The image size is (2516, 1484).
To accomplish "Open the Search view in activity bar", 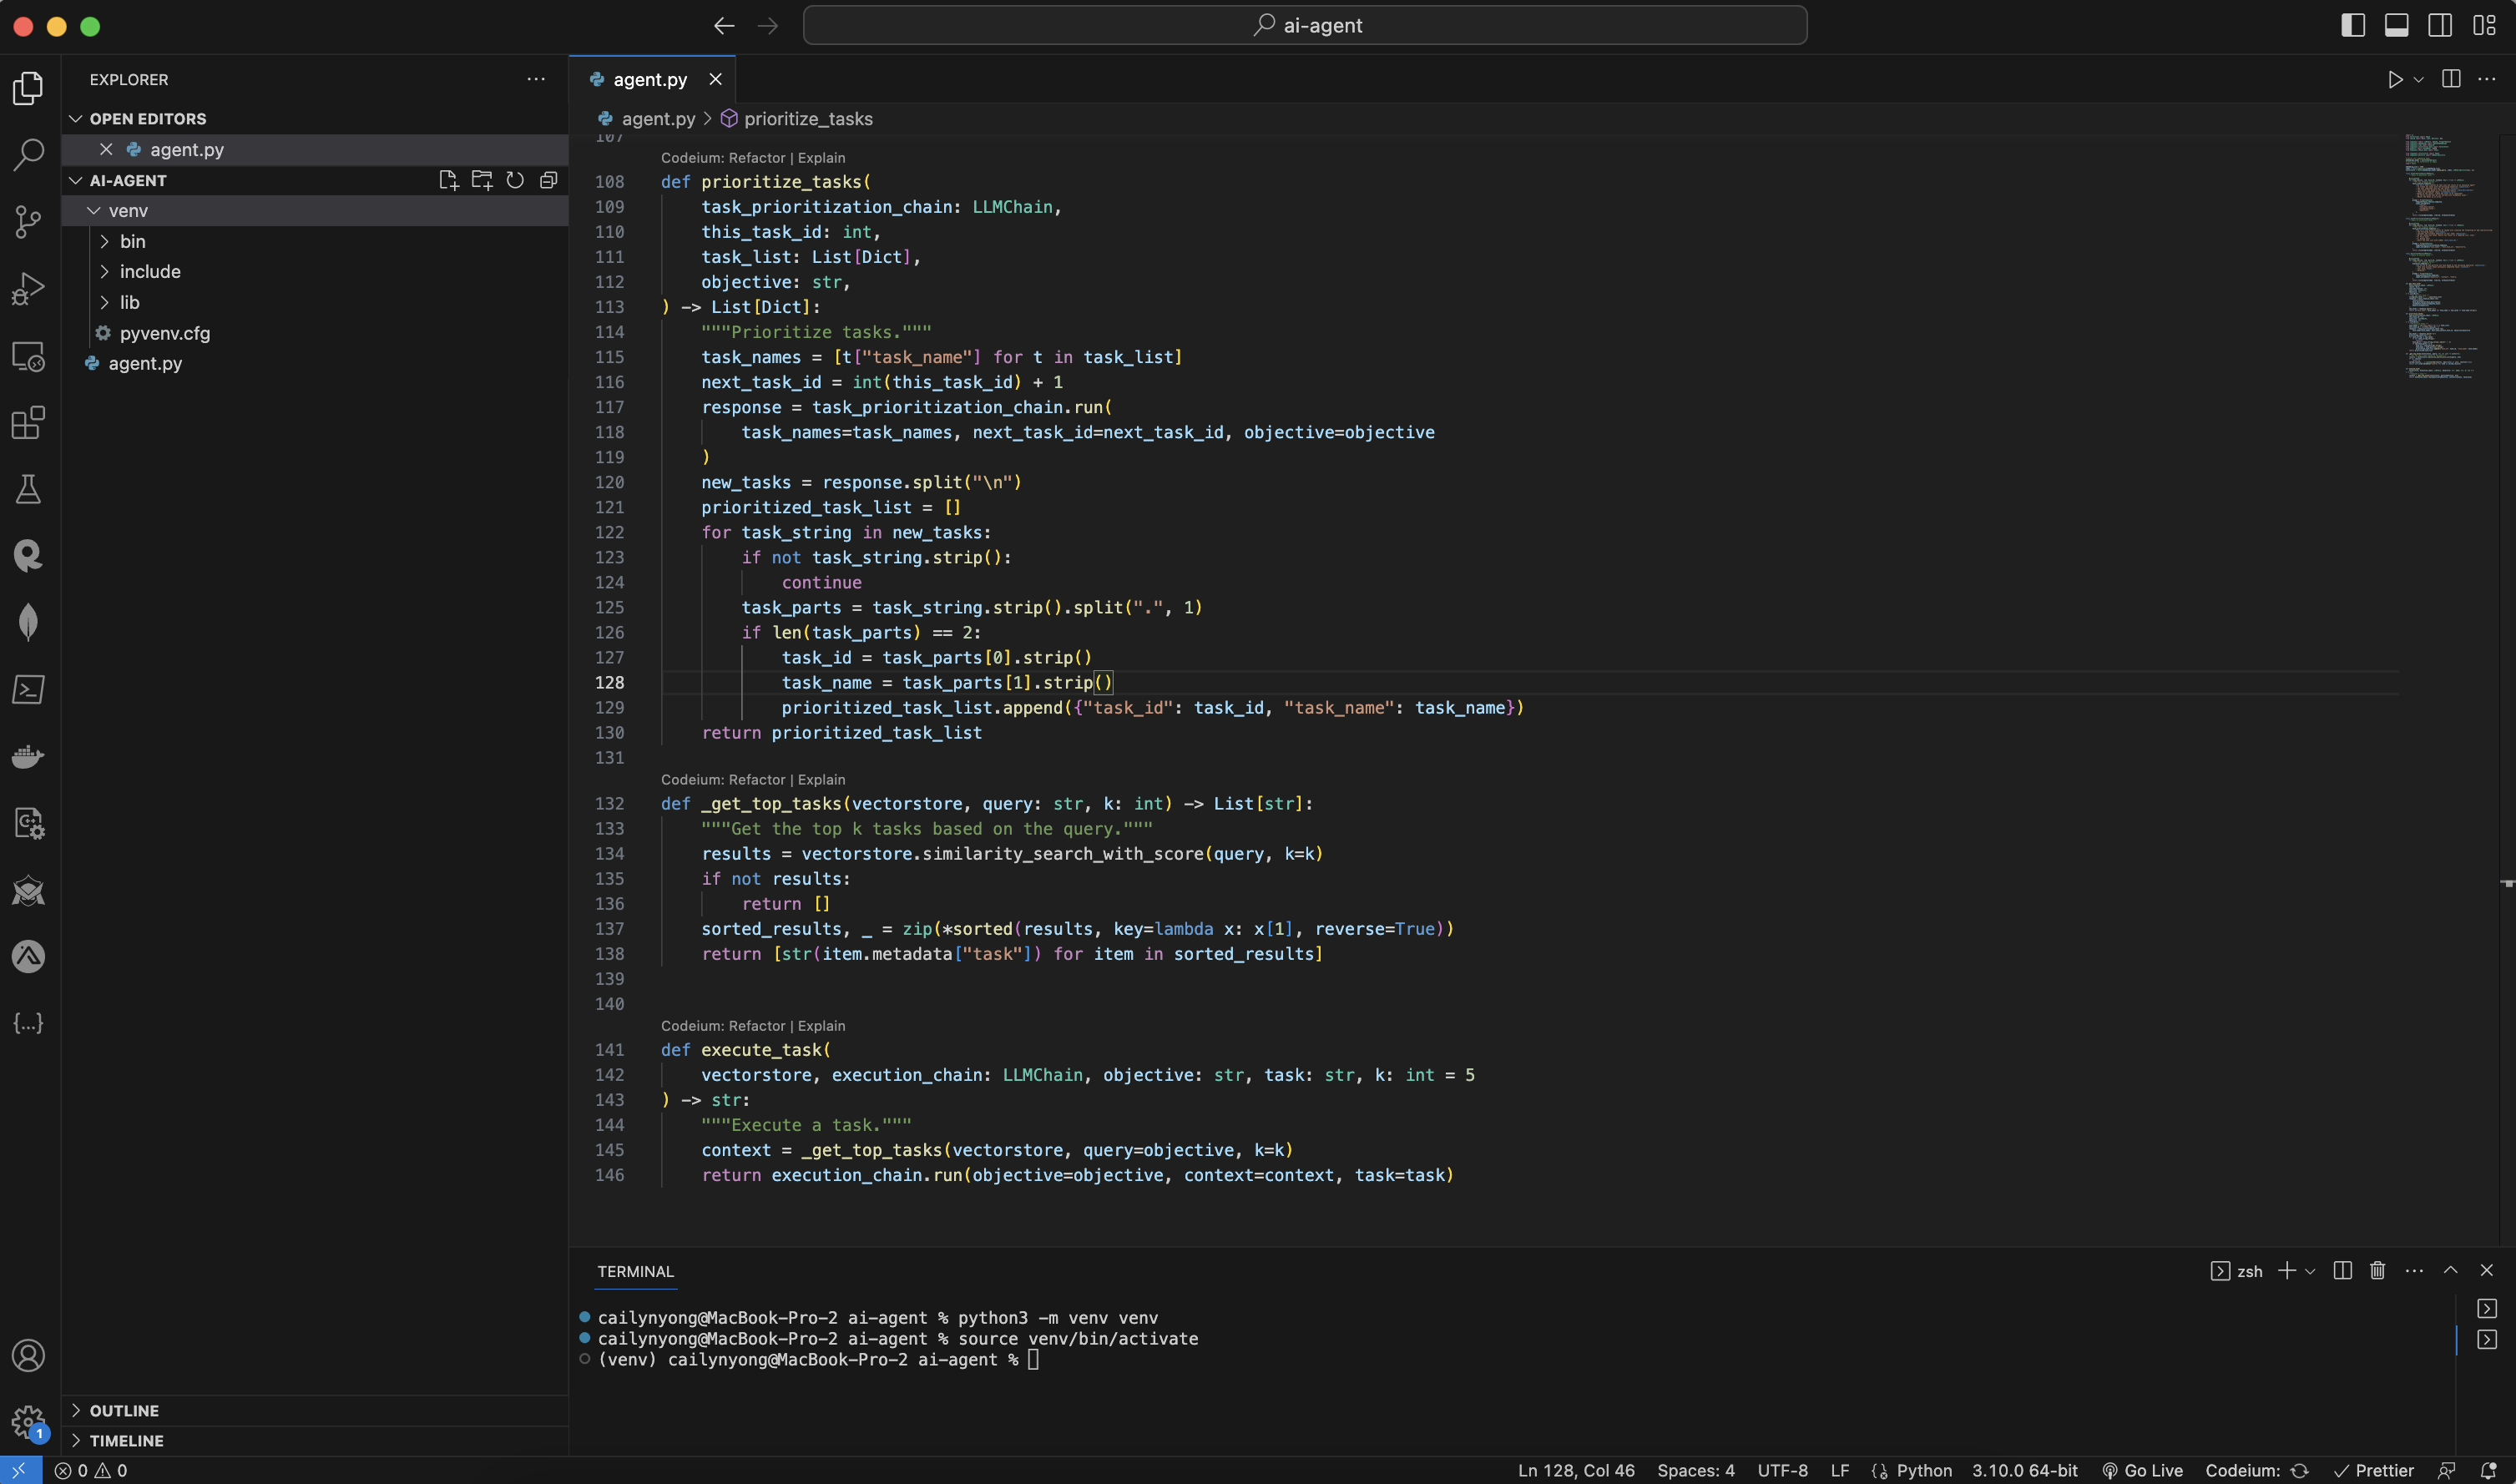I will click(28, 154).
